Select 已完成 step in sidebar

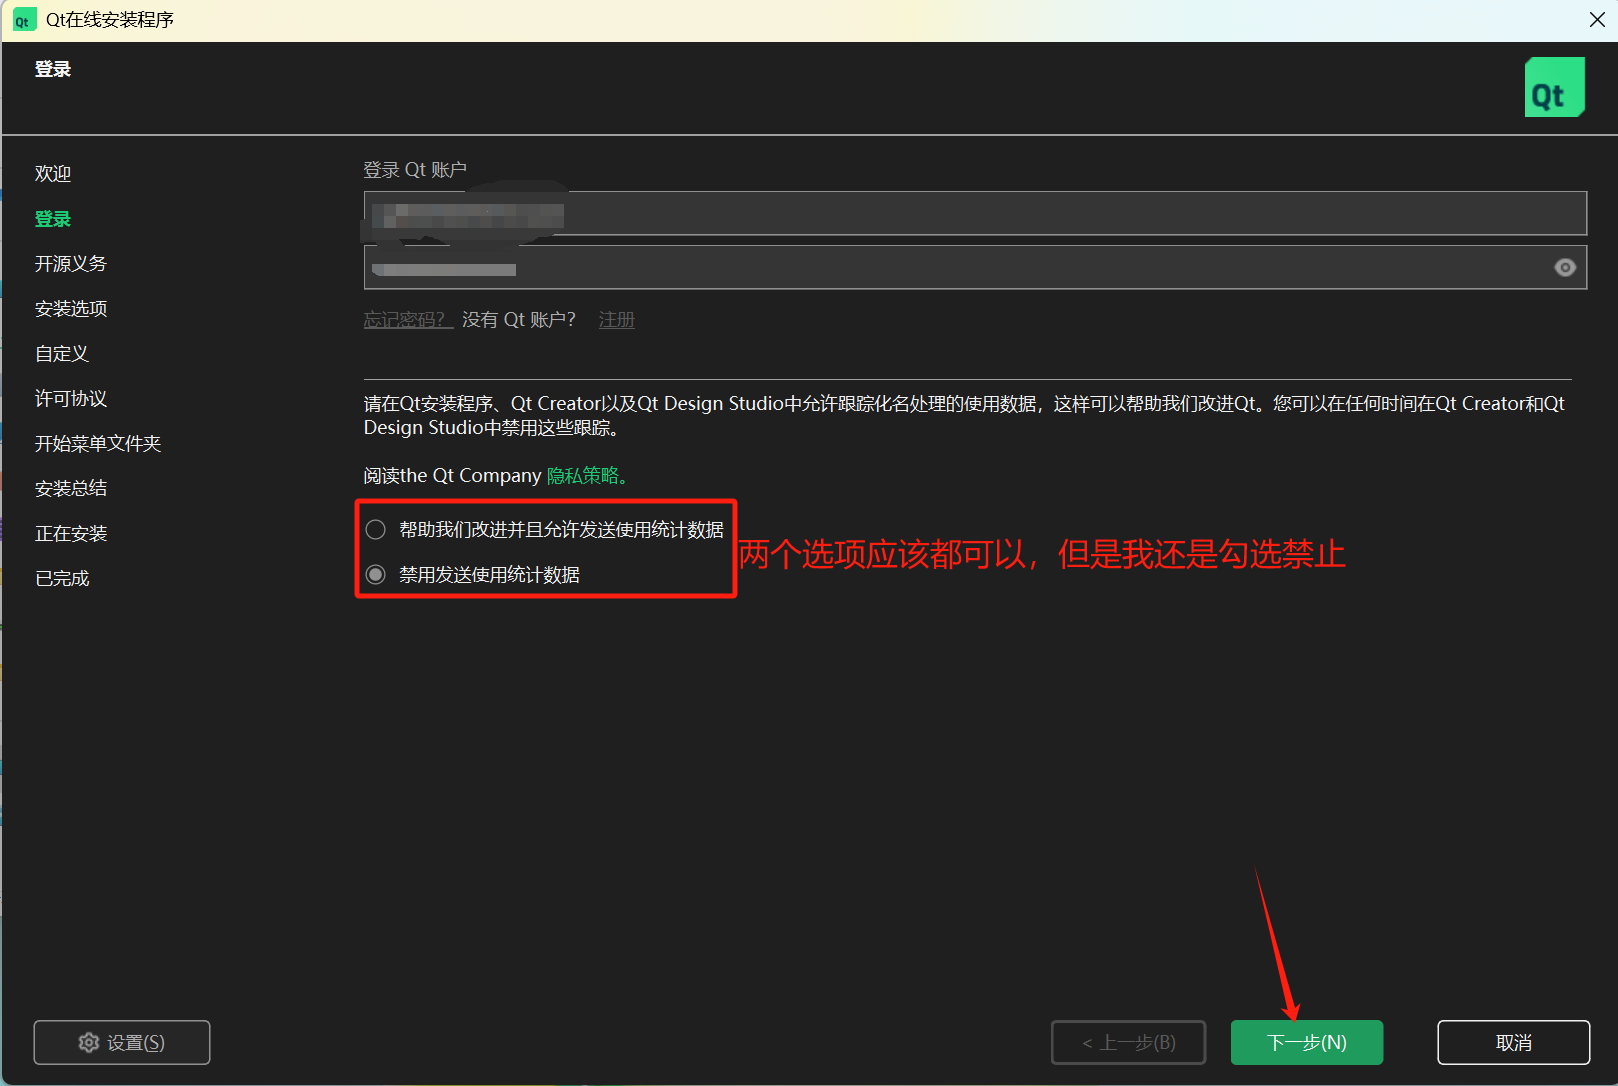click(62, 579)
